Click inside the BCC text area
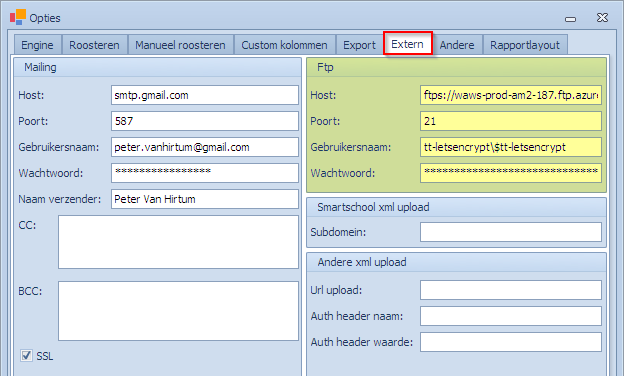 [x=178, y=311]
